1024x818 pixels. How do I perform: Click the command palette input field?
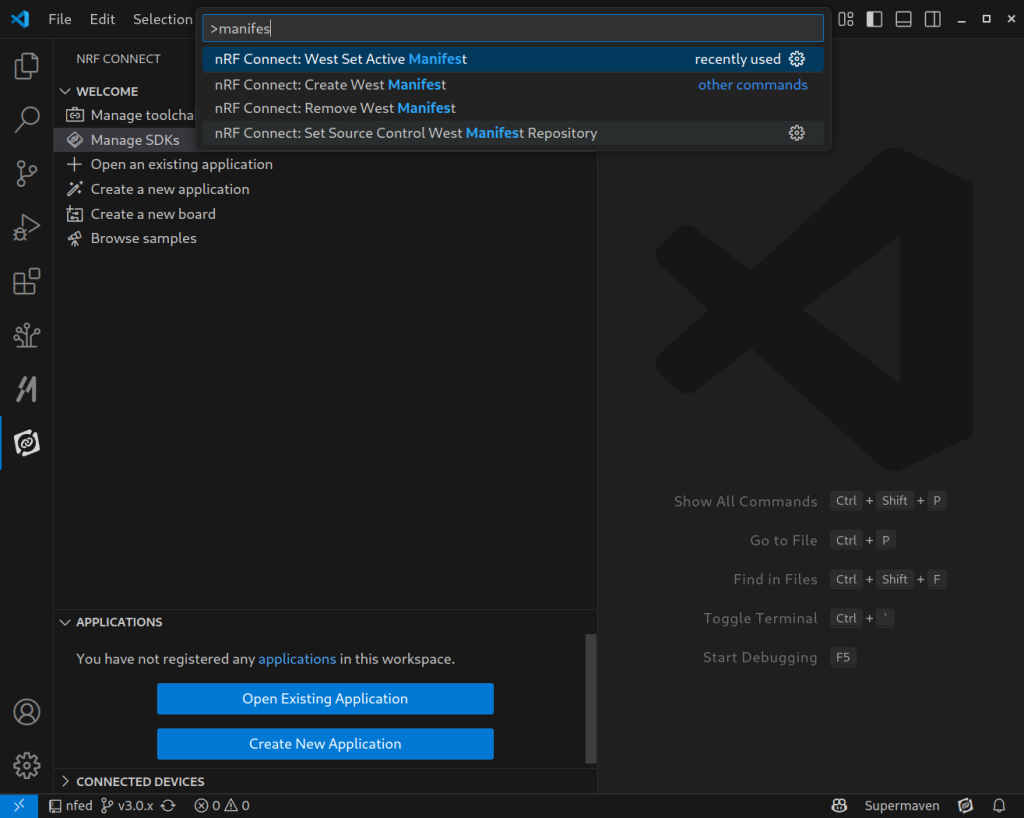513,29
